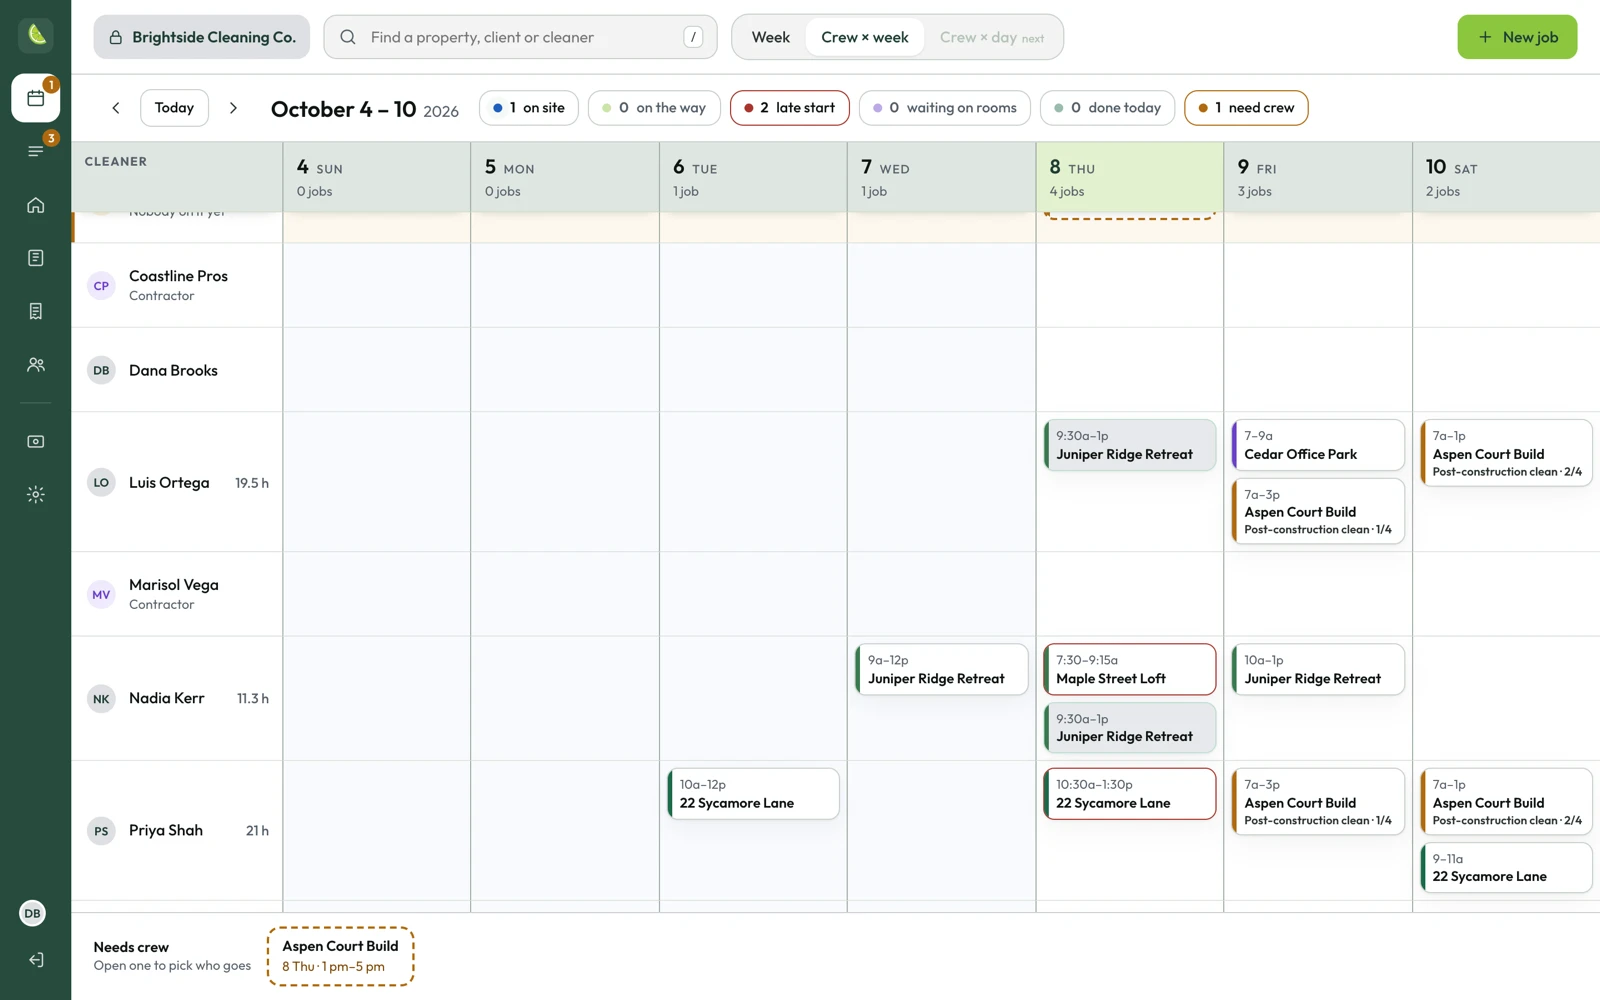
Task: Open the payments sidebar icon
Action: (35, 441)
